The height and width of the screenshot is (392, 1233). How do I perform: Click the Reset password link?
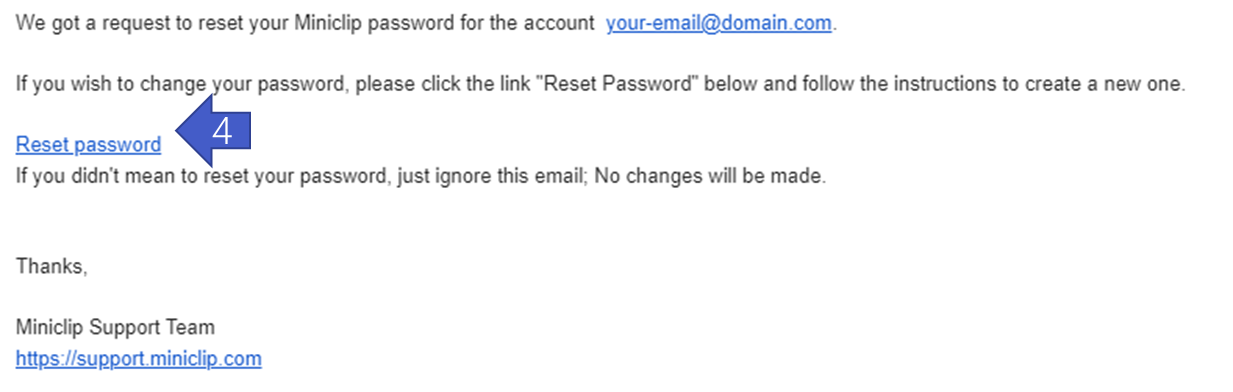(88, 145)
